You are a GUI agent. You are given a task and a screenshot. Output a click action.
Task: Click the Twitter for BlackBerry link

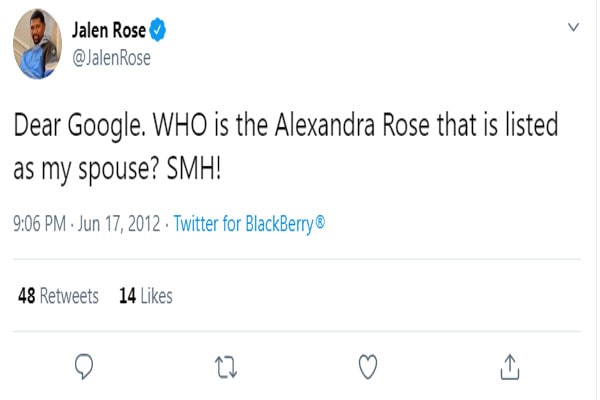pyautogui.click(x=250, y=224)
